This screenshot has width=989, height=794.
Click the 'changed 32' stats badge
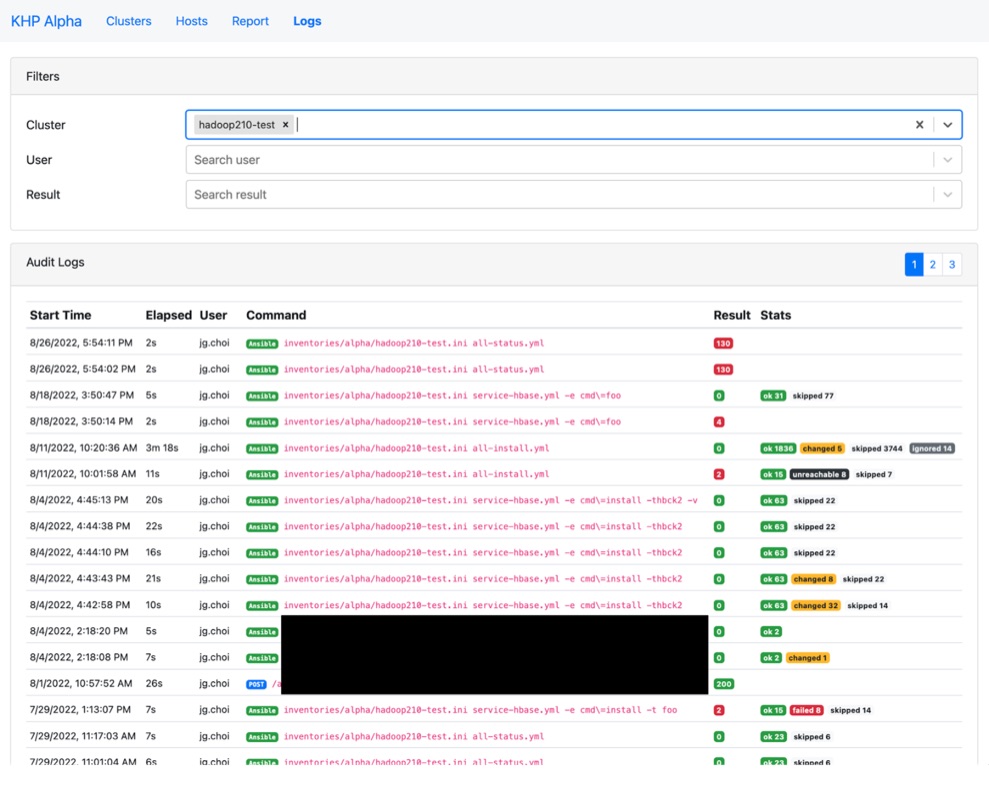click(x=816, y=605)
